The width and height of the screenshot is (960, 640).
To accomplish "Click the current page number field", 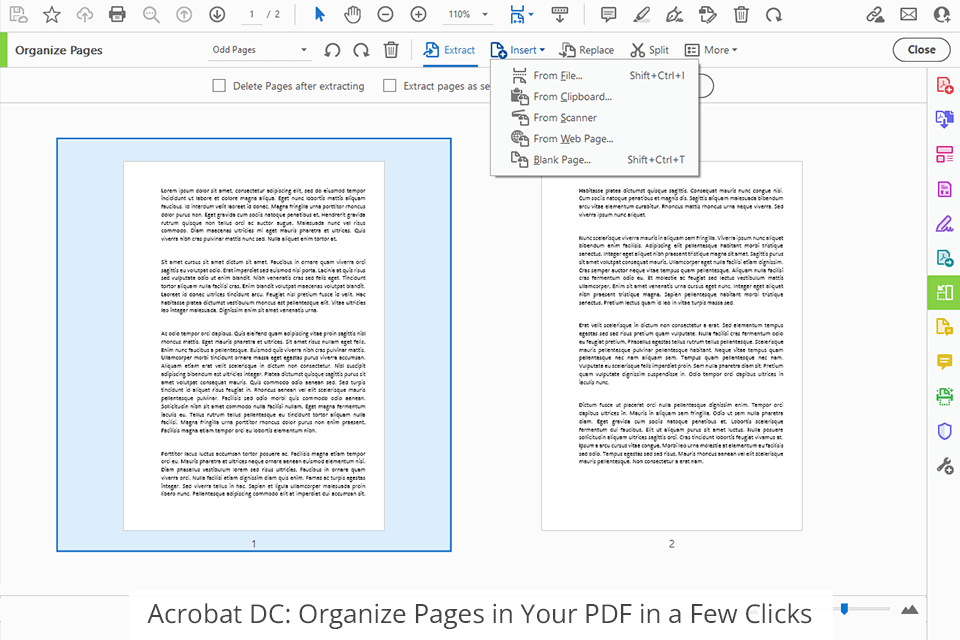I will [x=252, y=14].
